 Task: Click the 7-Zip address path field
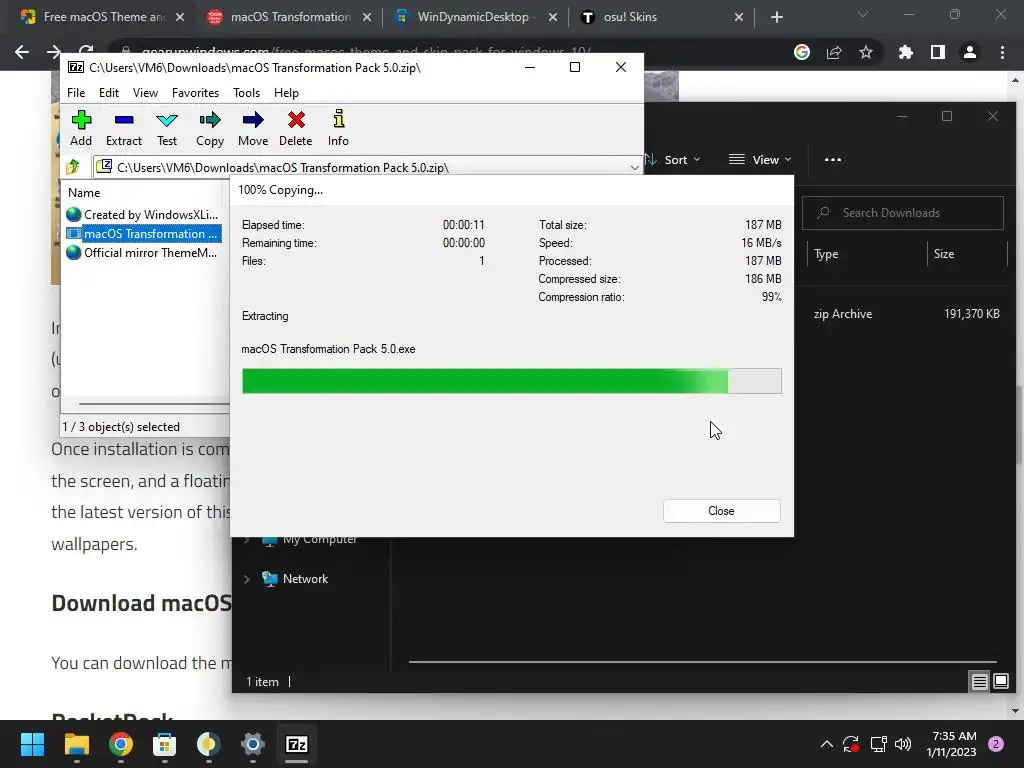pyautogui.click(x=368, y=168)
